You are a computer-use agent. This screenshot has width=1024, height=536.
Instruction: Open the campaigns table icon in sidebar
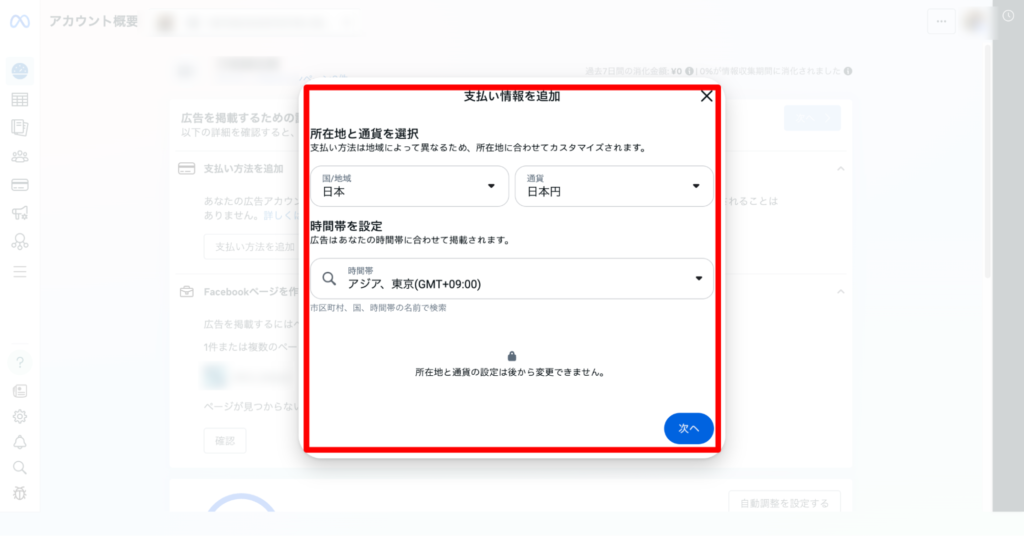[x=20, y=100]
